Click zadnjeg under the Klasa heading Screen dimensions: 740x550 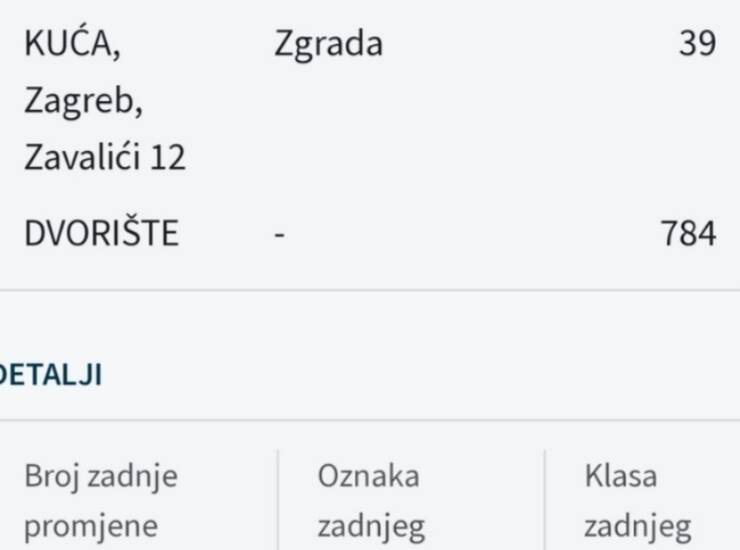tap(637, 525)
